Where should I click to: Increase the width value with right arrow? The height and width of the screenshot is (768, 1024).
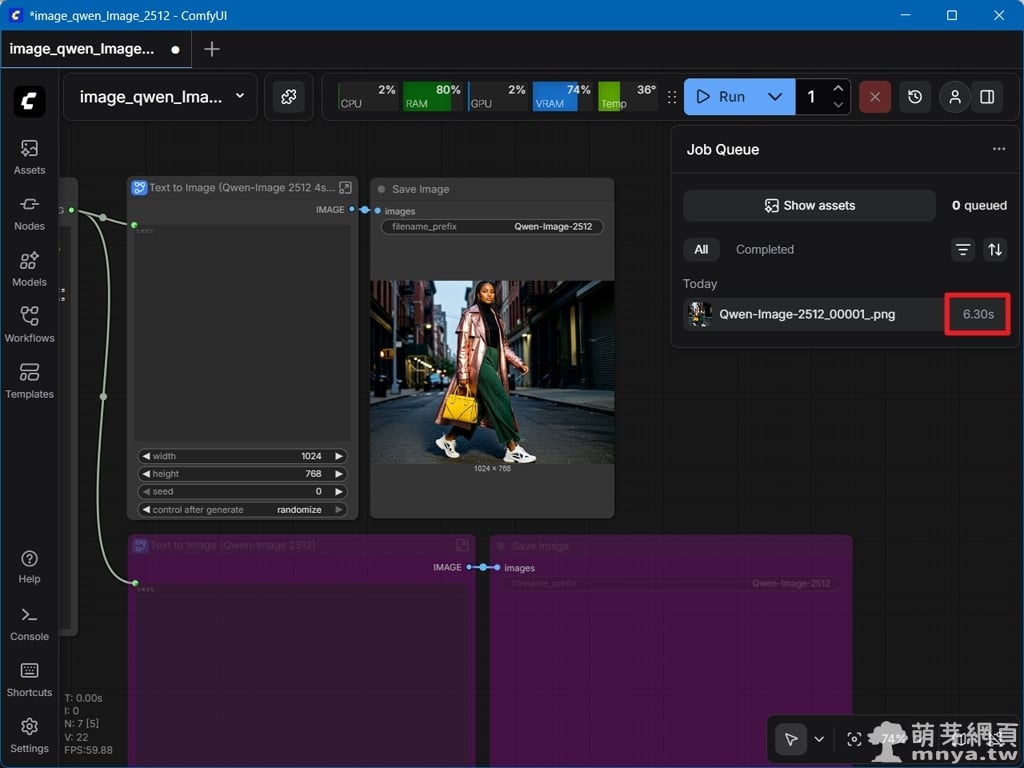point(339,456)
